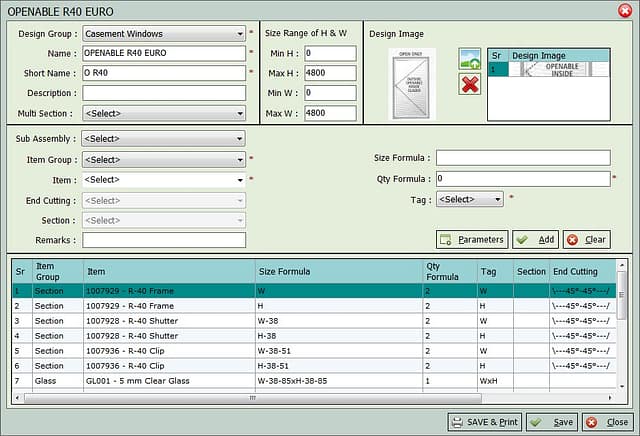Screen dimensions: 640x436
Task: Click the add design image icon
Action: [469, 59]
